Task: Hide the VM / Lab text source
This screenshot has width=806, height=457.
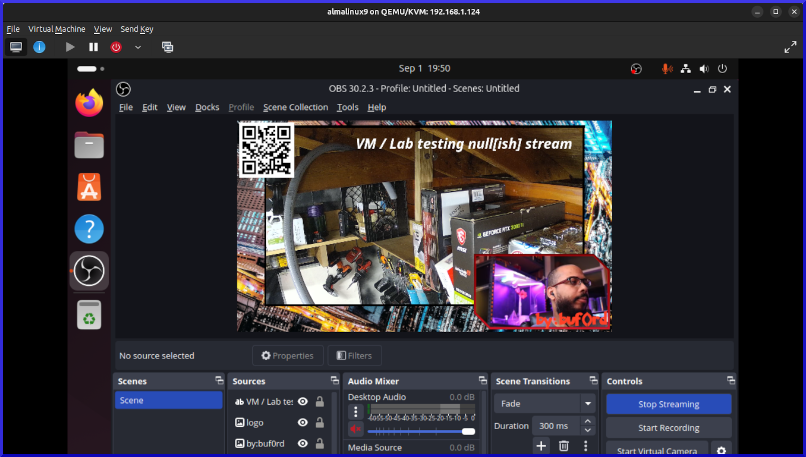Action: pyautogui.click(x=302, y=402)
